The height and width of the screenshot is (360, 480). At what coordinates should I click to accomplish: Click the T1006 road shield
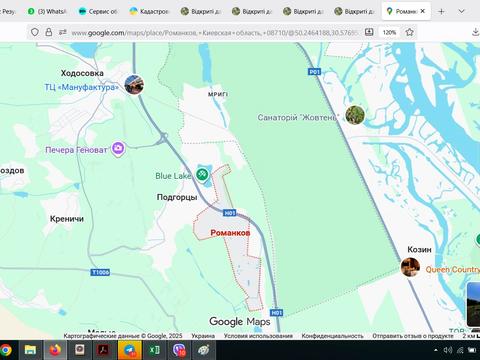coord(101,272)
